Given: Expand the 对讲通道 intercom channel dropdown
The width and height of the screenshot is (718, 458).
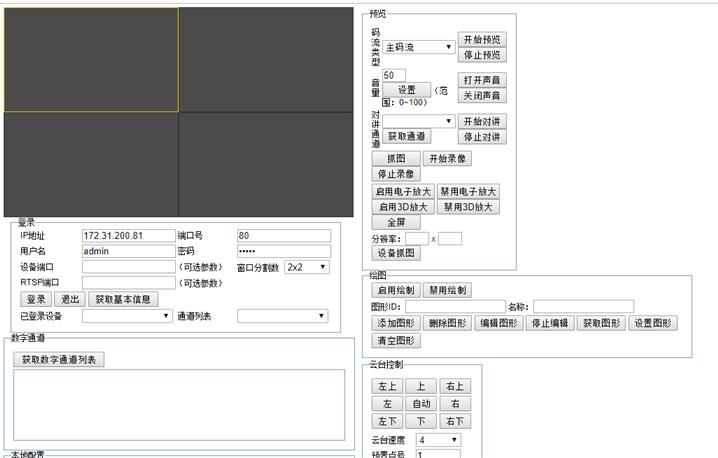Looking at the screenshot, I should coord(419,121).
